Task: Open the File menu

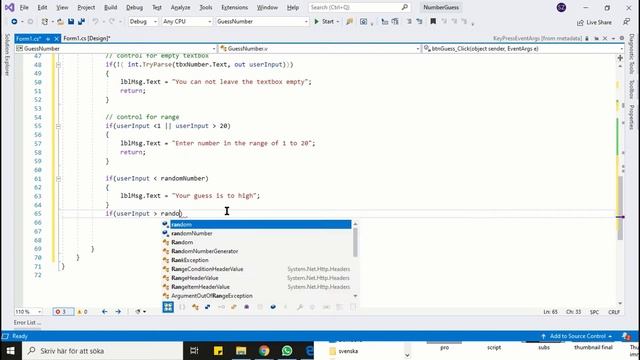Action: (x=24, y=7)
